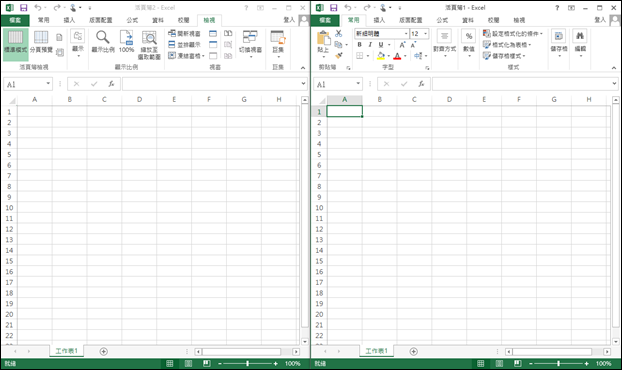Toggle Normal view icon in 活頁簿1 status bar
This screenshot has width=622, height=370.
pos(480,363)
